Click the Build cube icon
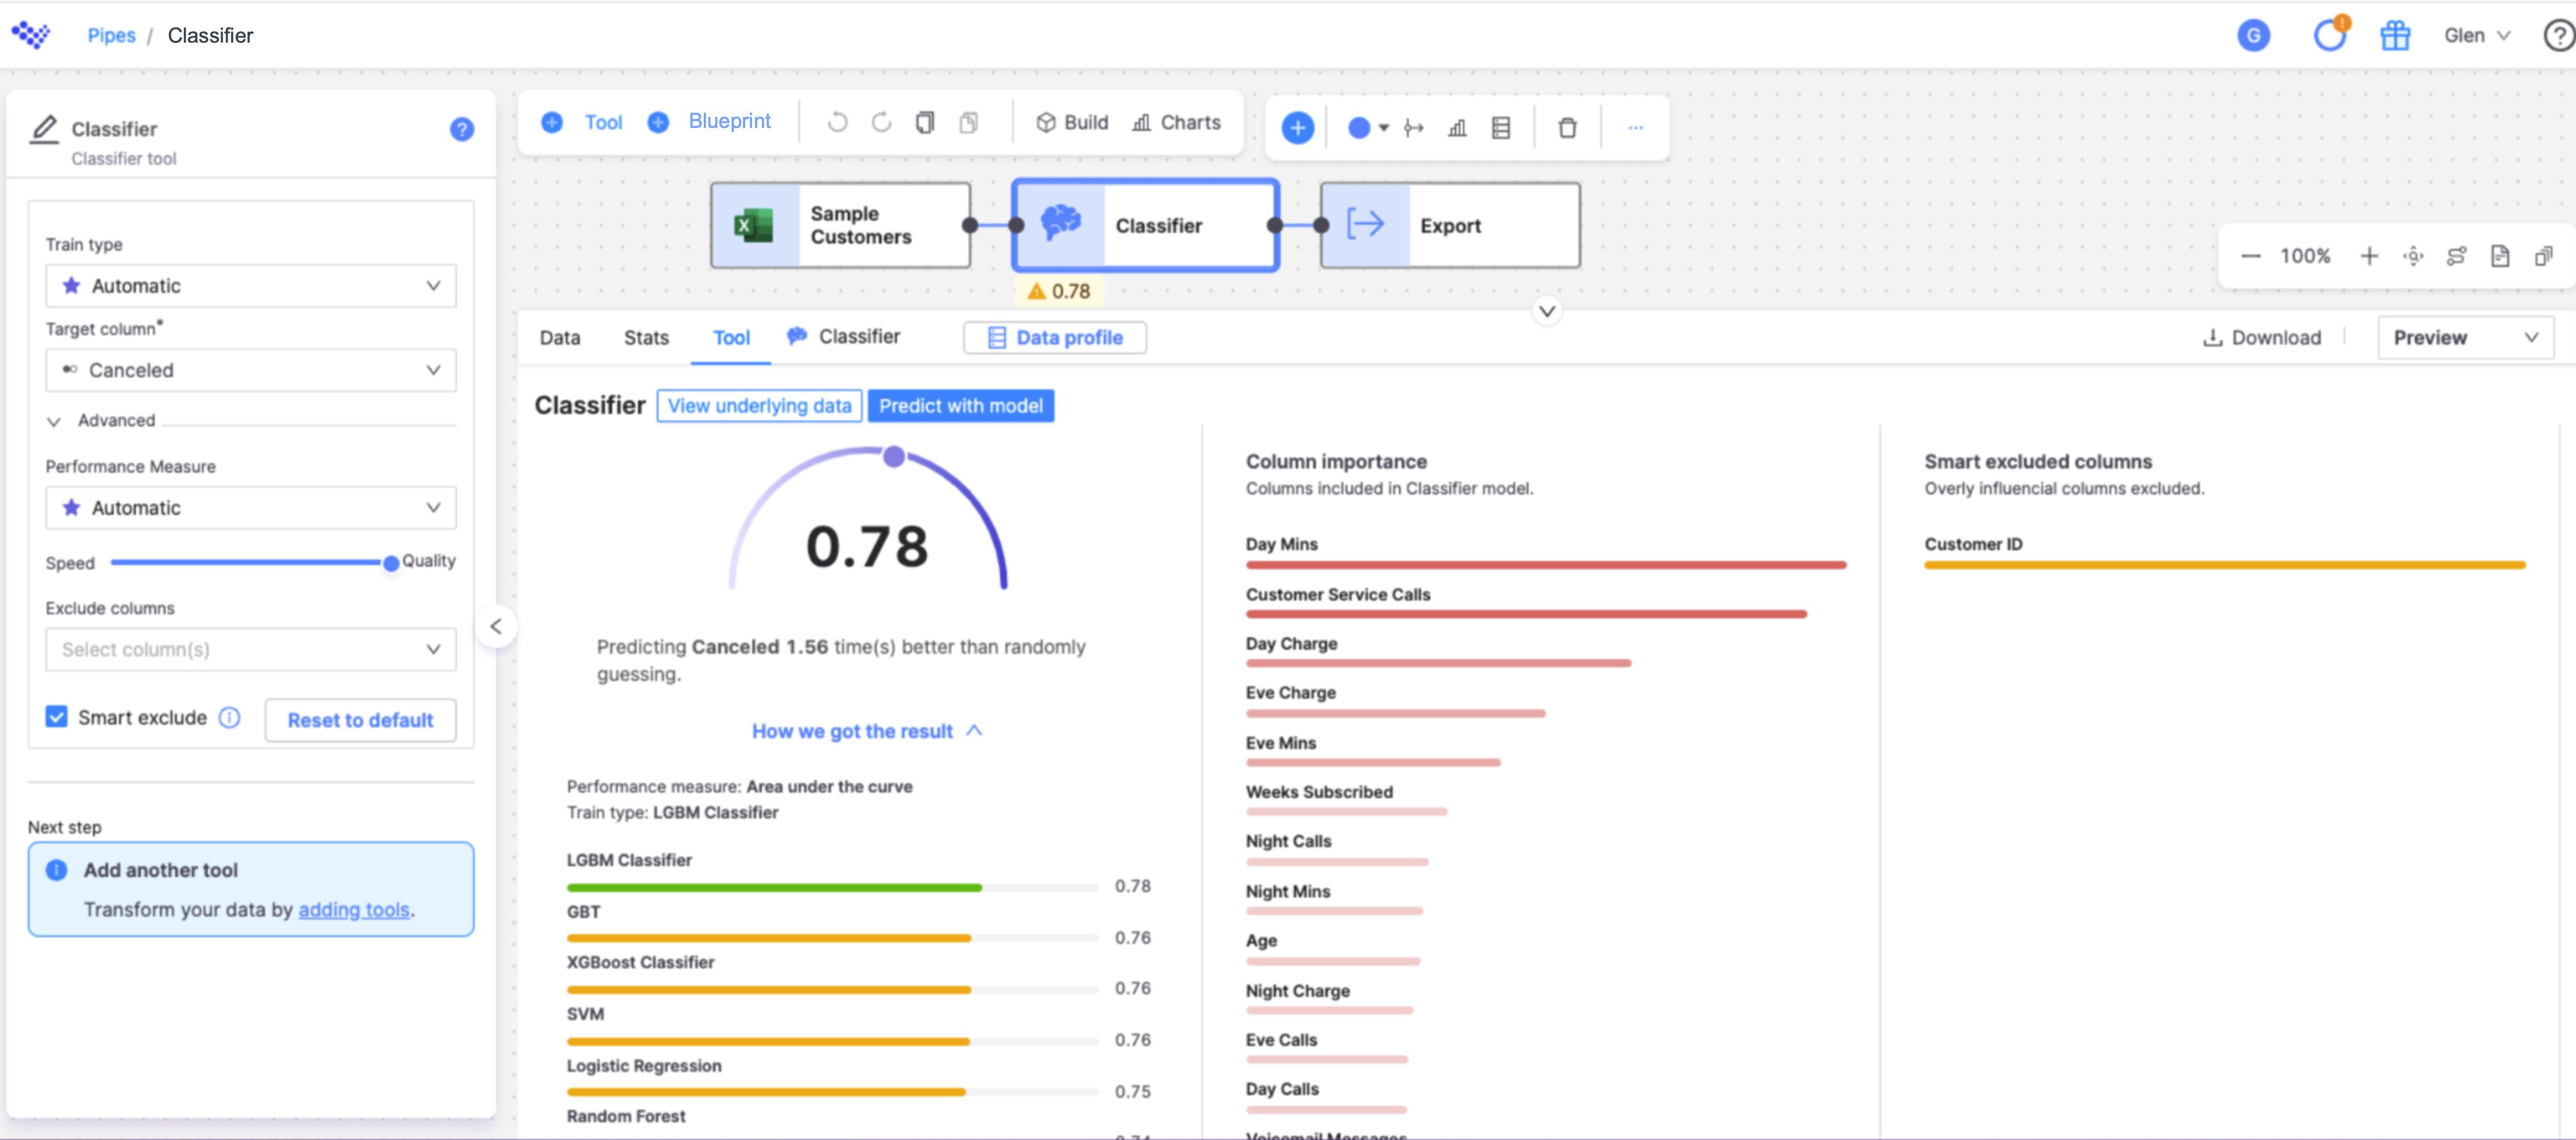2576x1140 pixels. (x=1046, y=122)
